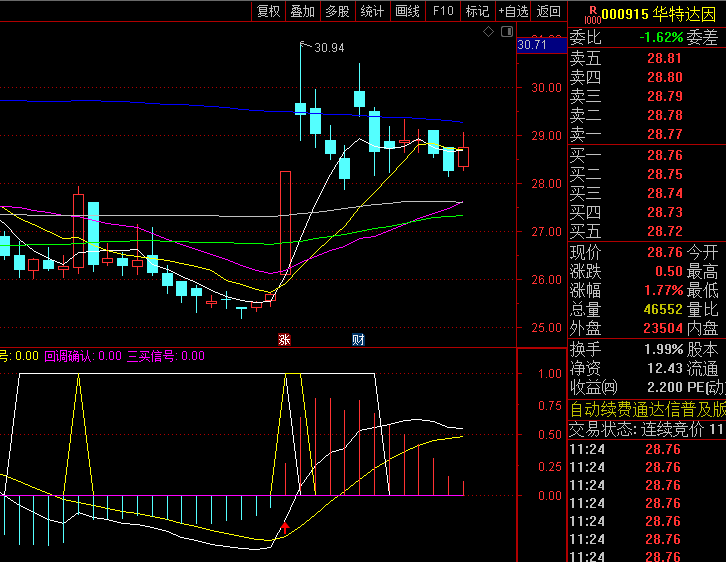Click the 返回 back button

pos(549,11)
